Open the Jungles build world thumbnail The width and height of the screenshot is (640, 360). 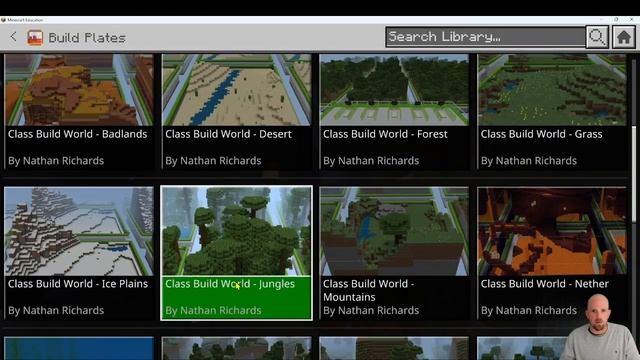[x=236, y=231]
